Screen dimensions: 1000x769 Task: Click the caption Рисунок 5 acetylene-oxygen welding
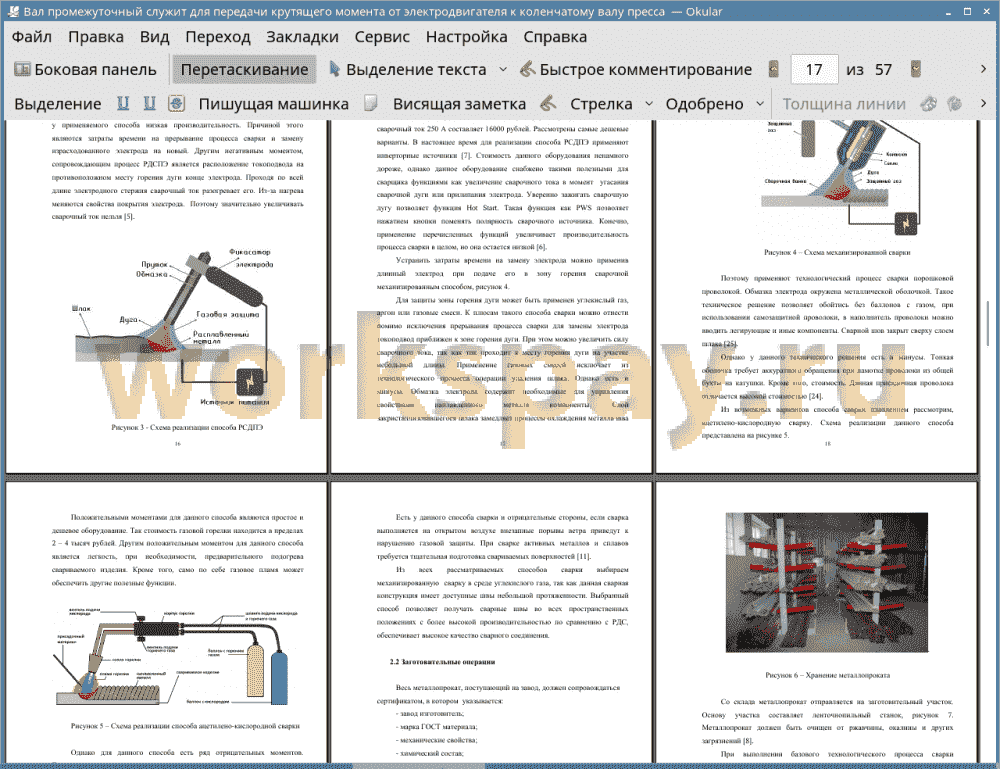185,726
